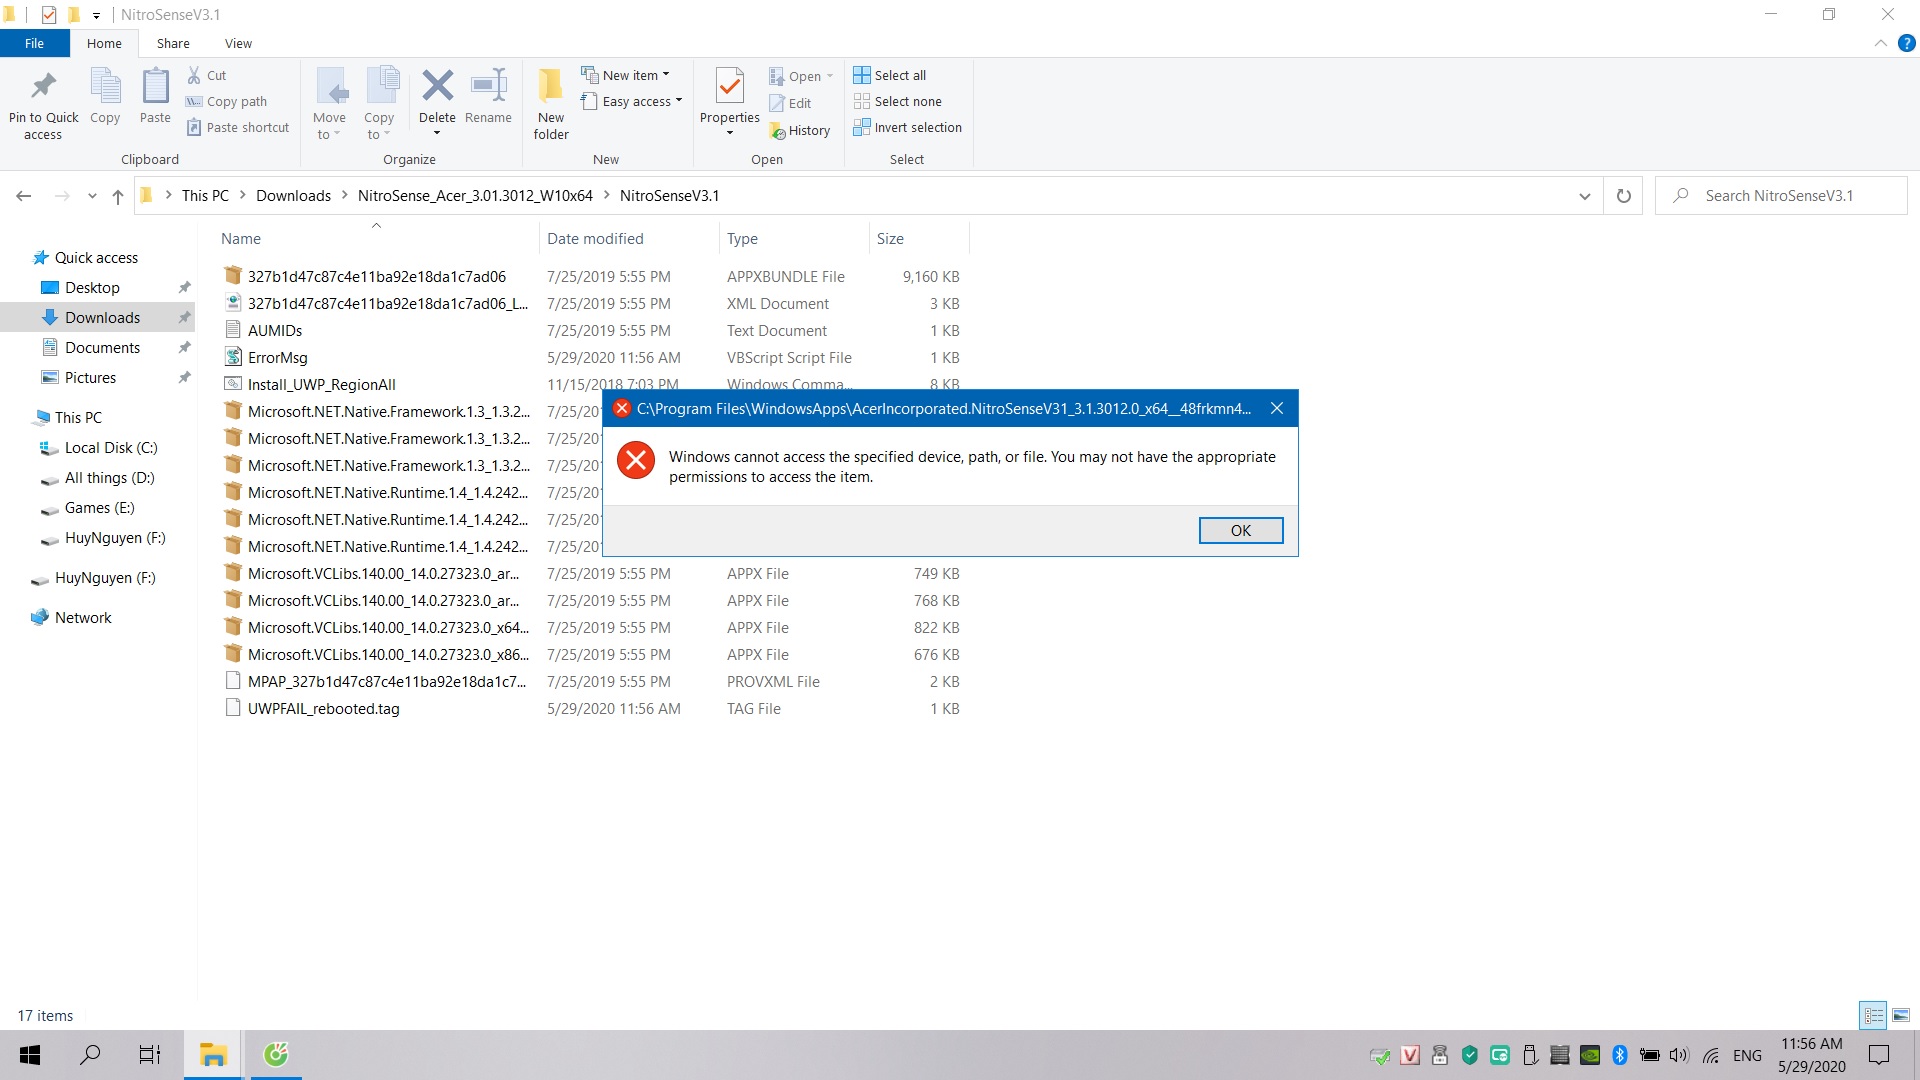1920x1080 pixels.
Task: Select Games (E:) drive
Action: (x=99, y=508)
